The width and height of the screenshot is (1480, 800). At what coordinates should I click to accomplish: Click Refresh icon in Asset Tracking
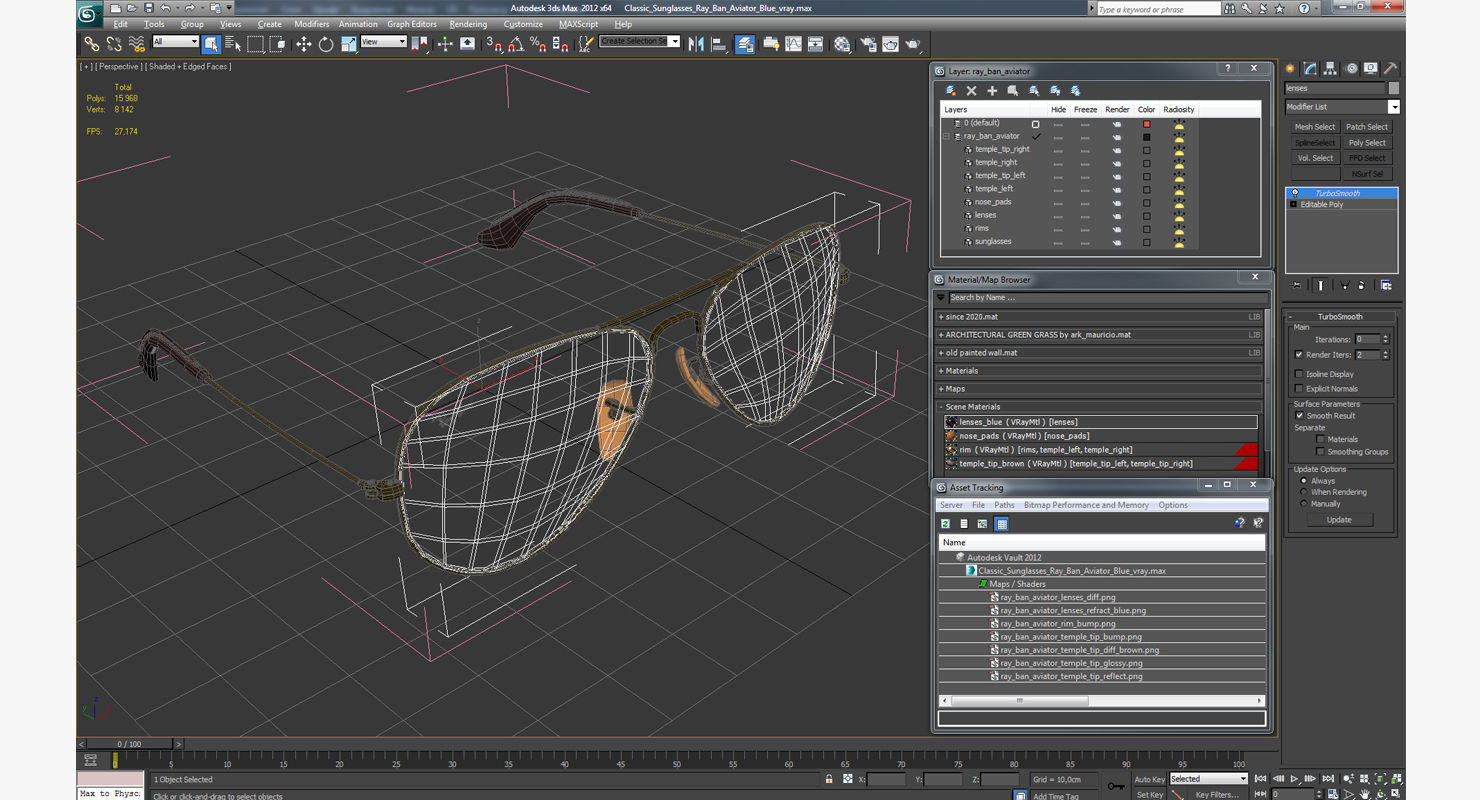tap(945, 523)
